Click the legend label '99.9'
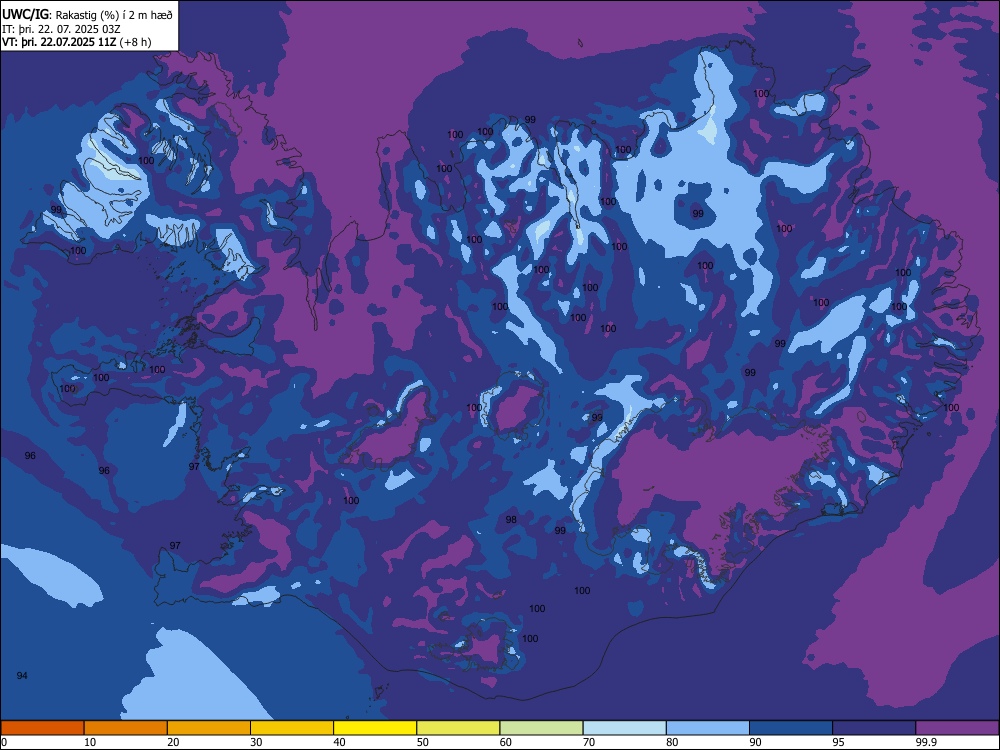The width and height of the screenshot is (1000, 750). [x=926, y=742]
